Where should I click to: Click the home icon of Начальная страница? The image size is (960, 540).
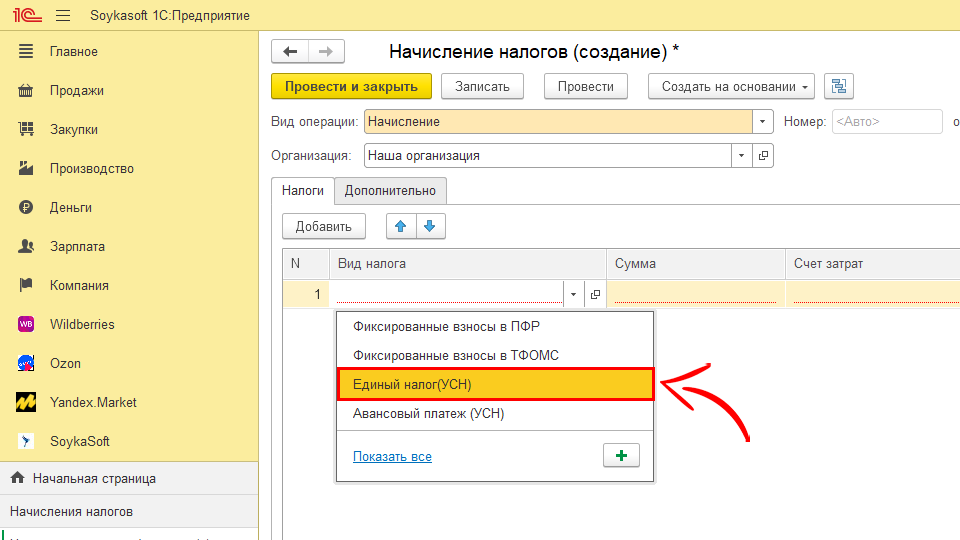point(18,478)
